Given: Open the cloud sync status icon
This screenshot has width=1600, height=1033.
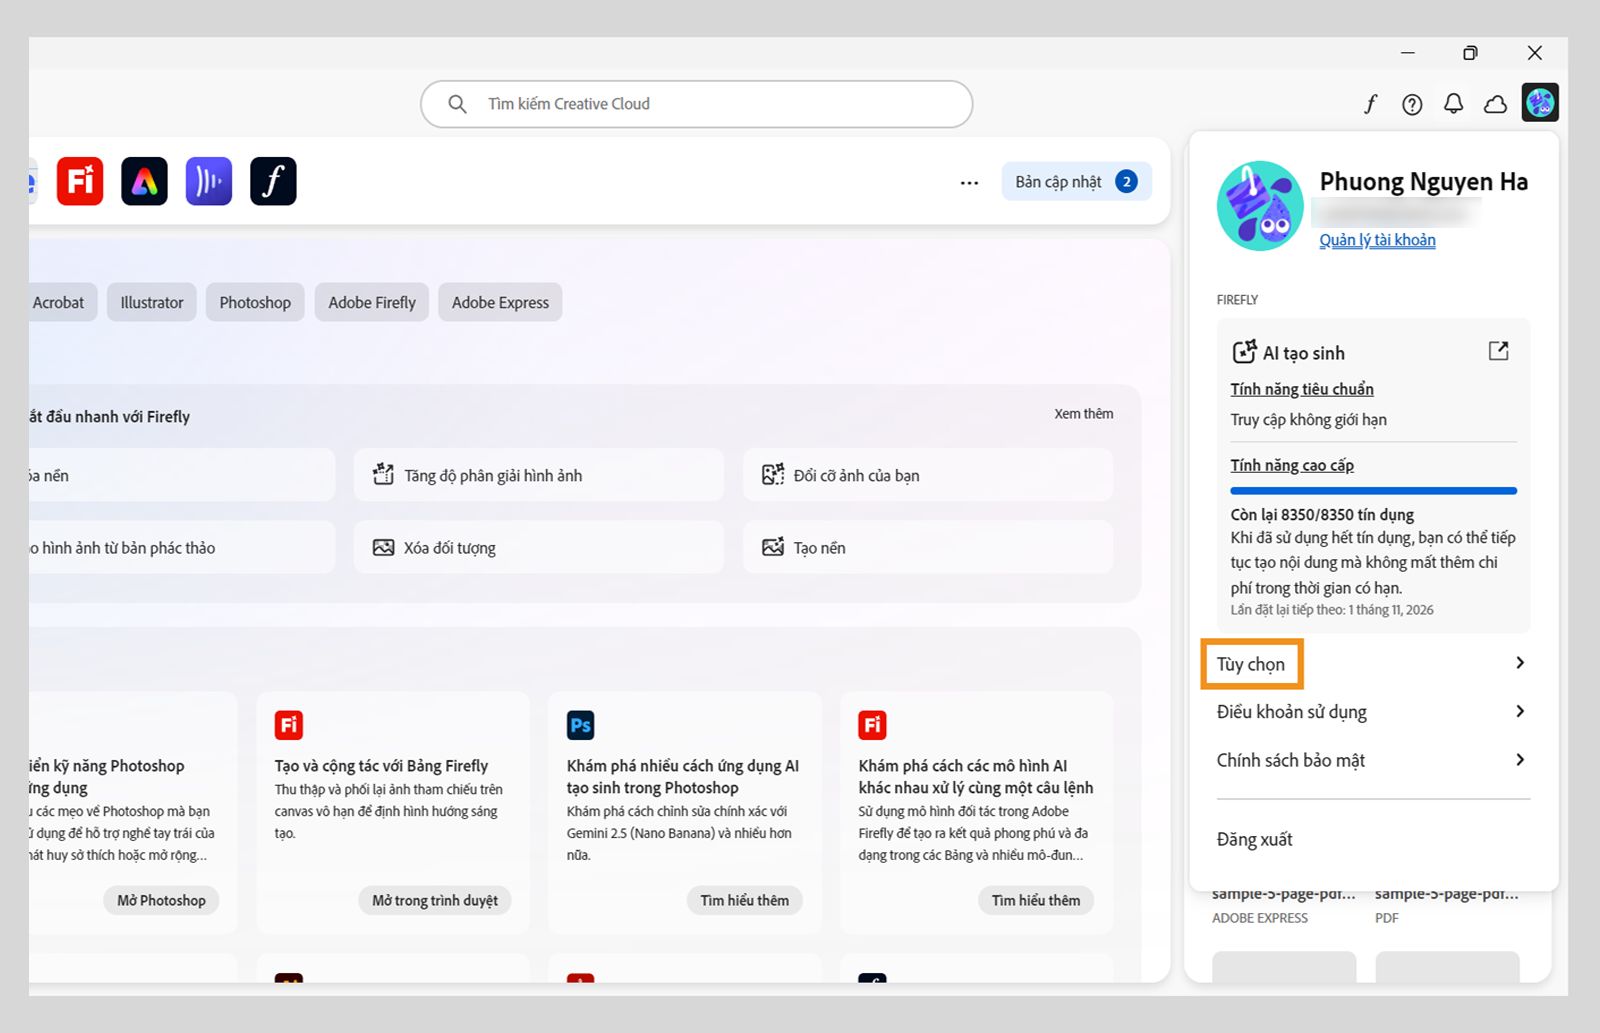Looking at the screenshot, I should pos(1495,103).
